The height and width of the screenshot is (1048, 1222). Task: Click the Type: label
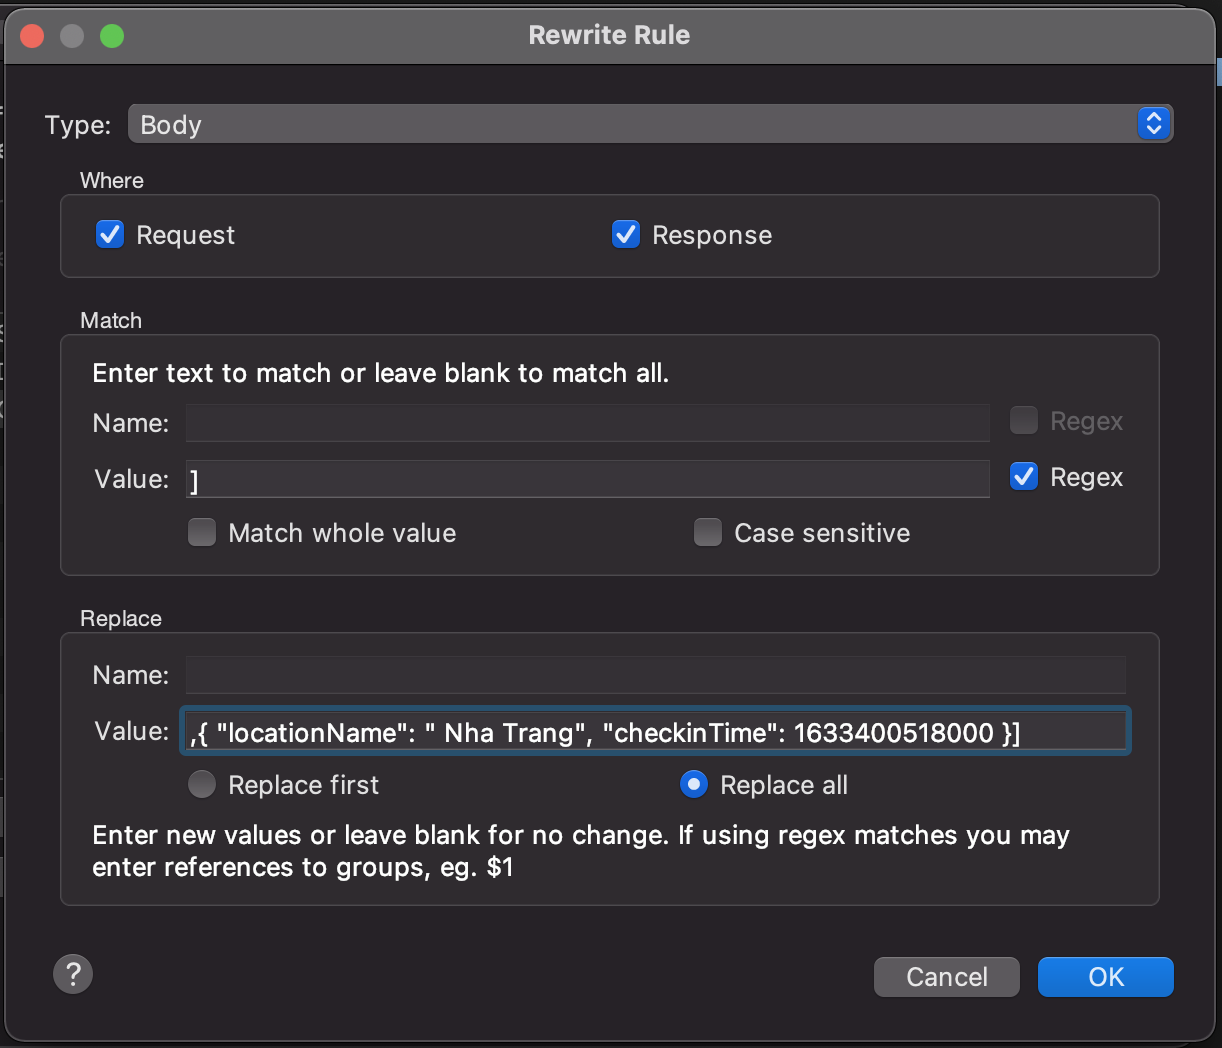(78, 125)
